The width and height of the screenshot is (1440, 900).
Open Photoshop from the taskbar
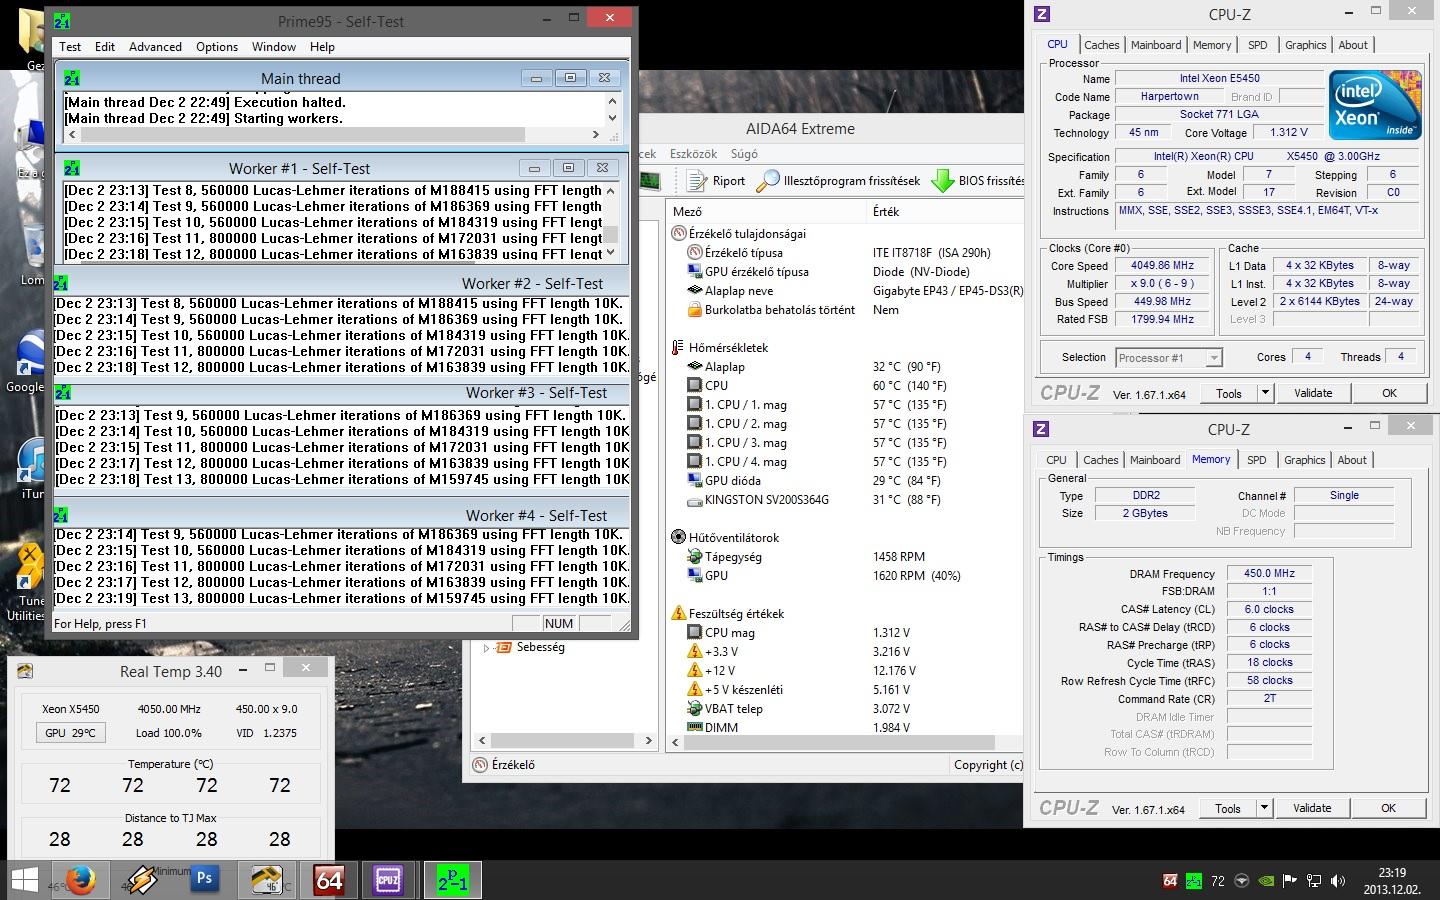point(204,880)
